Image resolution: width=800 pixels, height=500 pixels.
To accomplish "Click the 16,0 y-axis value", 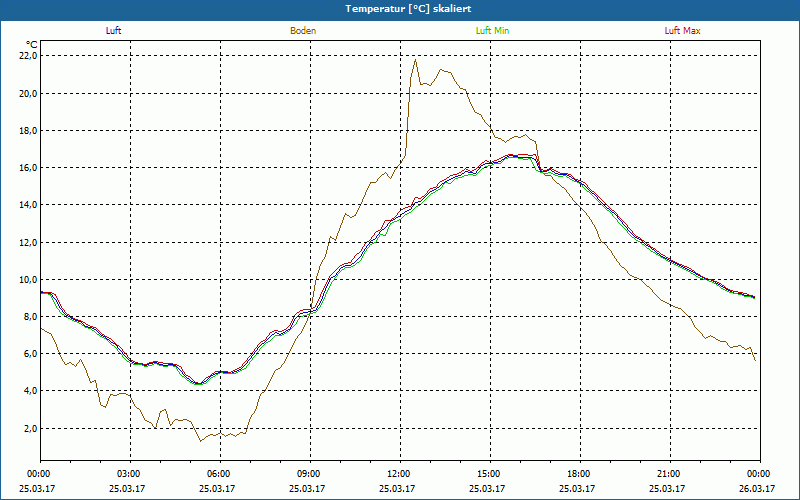I will [x=29, y=168].
